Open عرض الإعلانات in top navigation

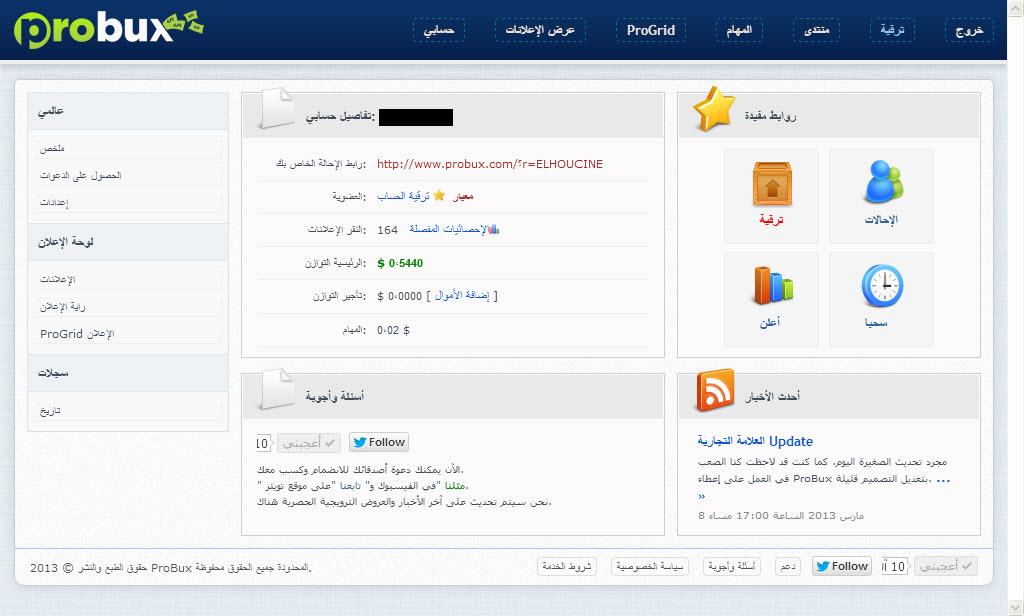point(535,30)
